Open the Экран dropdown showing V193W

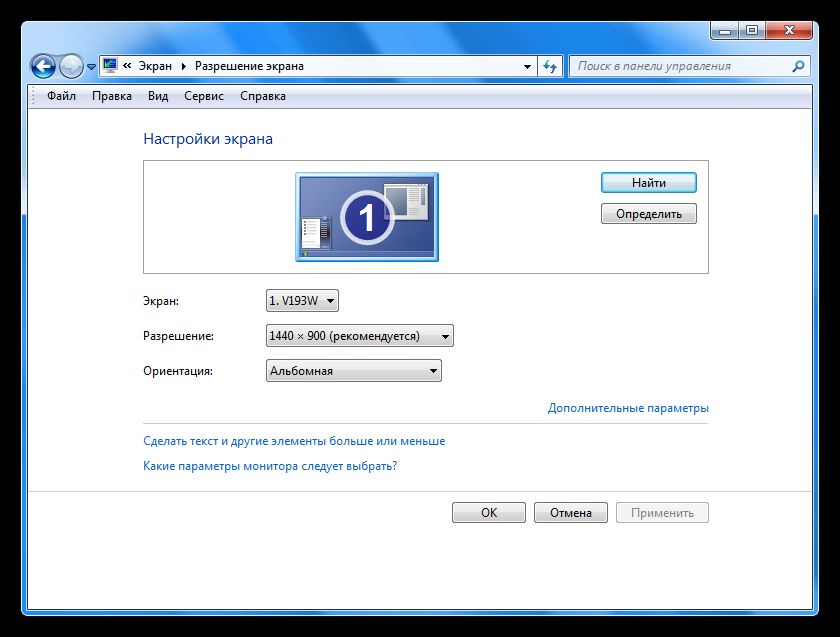pyautogui.click(x=302, y=301)
